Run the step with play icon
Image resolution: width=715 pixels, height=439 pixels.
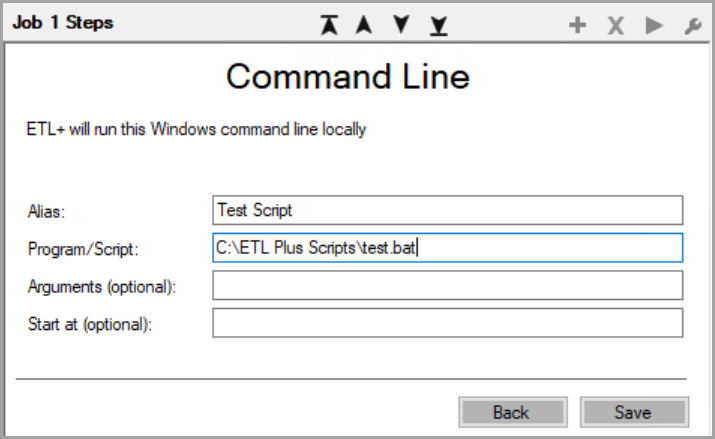tap(654, 26)
